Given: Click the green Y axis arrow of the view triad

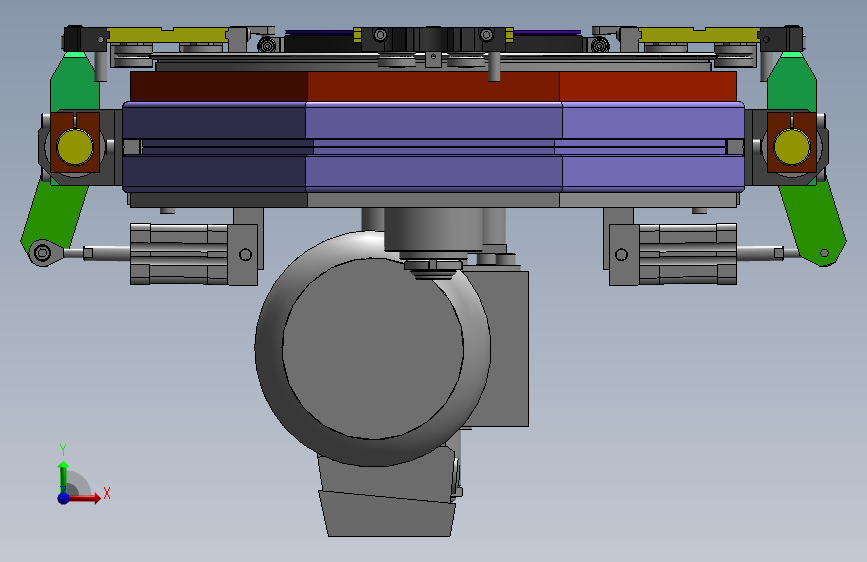Looking at the screenshot, I should tap(64, 476).
